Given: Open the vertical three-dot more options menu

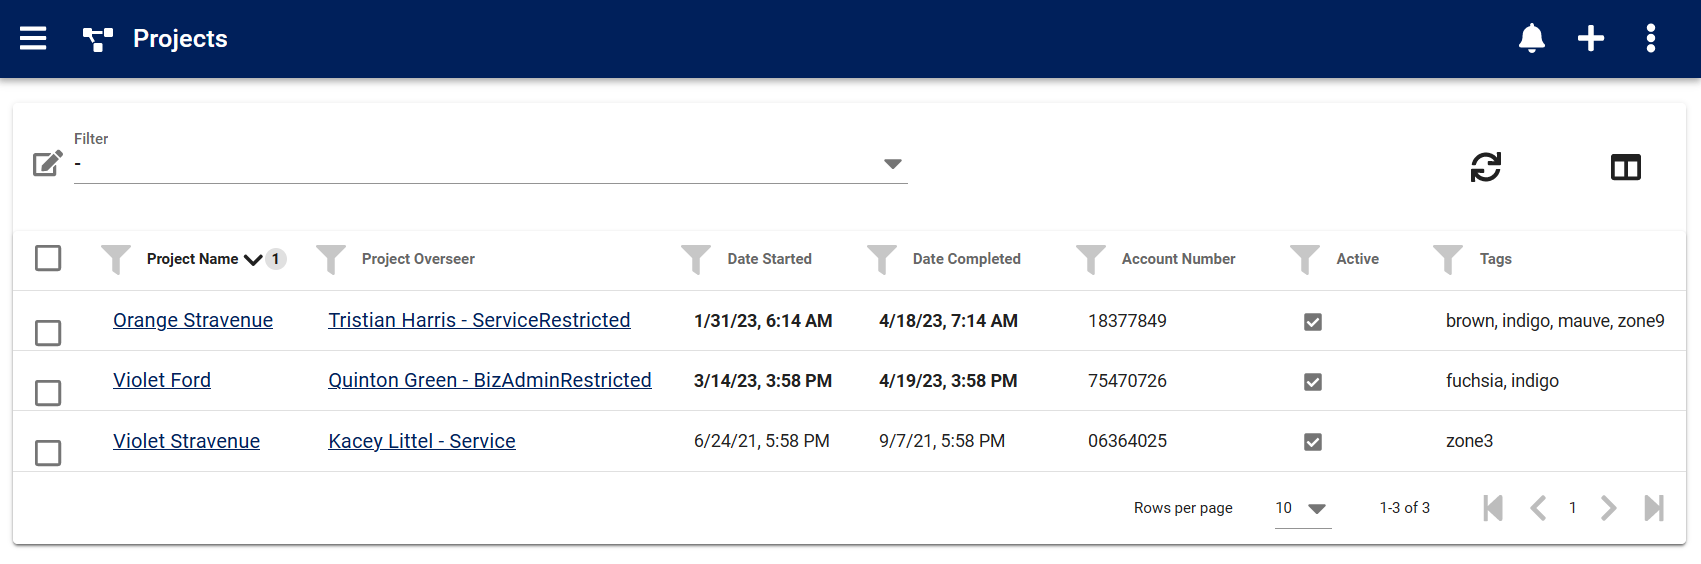Looking at the screenshot, I should (1650, 39).
